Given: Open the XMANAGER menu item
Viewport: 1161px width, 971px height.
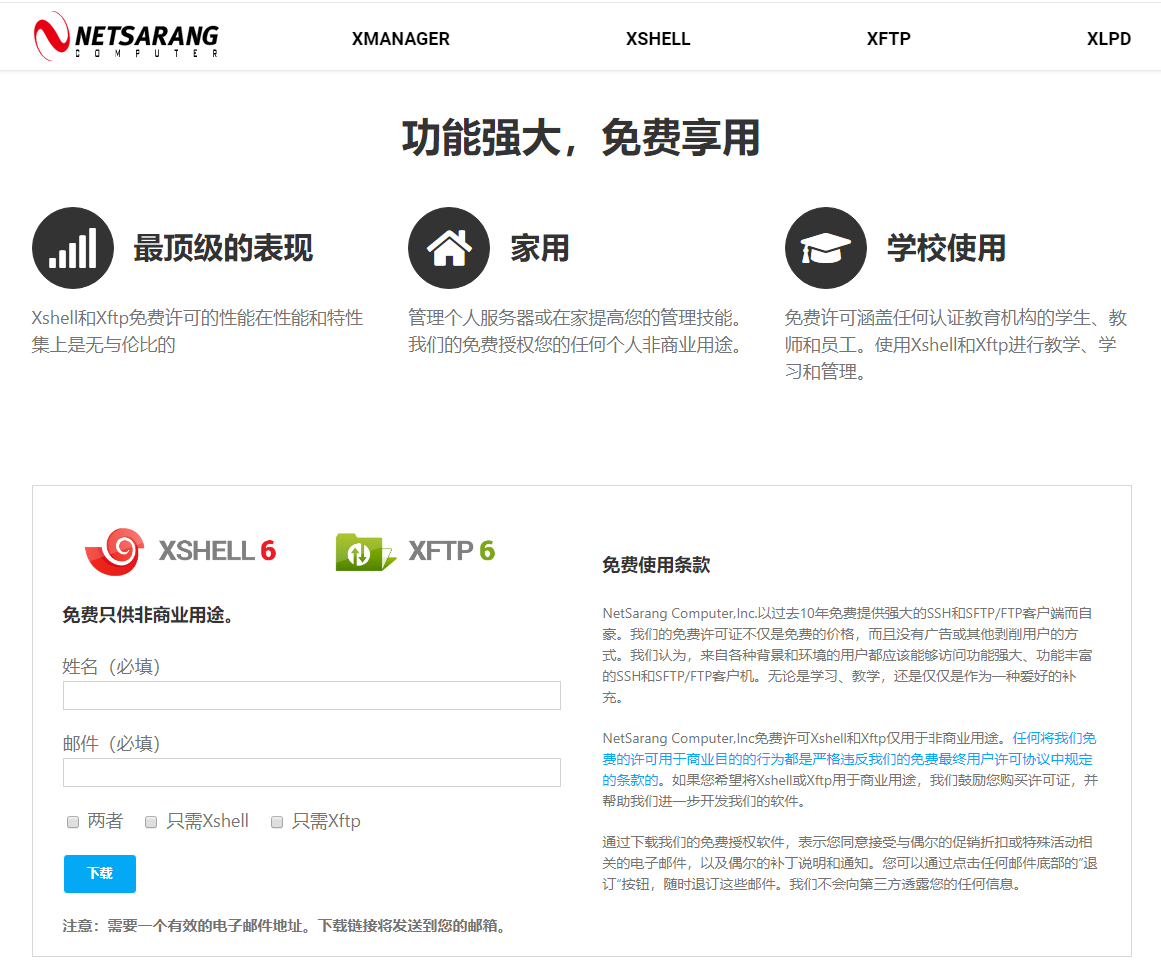Looking at the screenshot, I should click(401, 39).
